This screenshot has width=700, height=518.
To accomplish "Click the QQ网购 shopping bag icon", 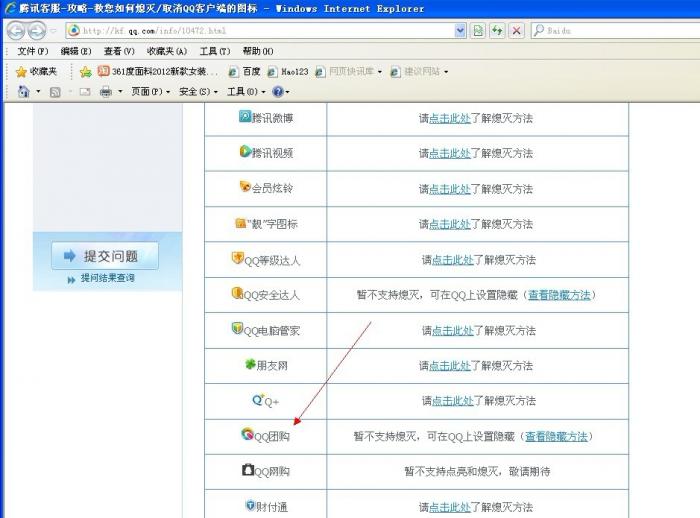I will 248,469.
